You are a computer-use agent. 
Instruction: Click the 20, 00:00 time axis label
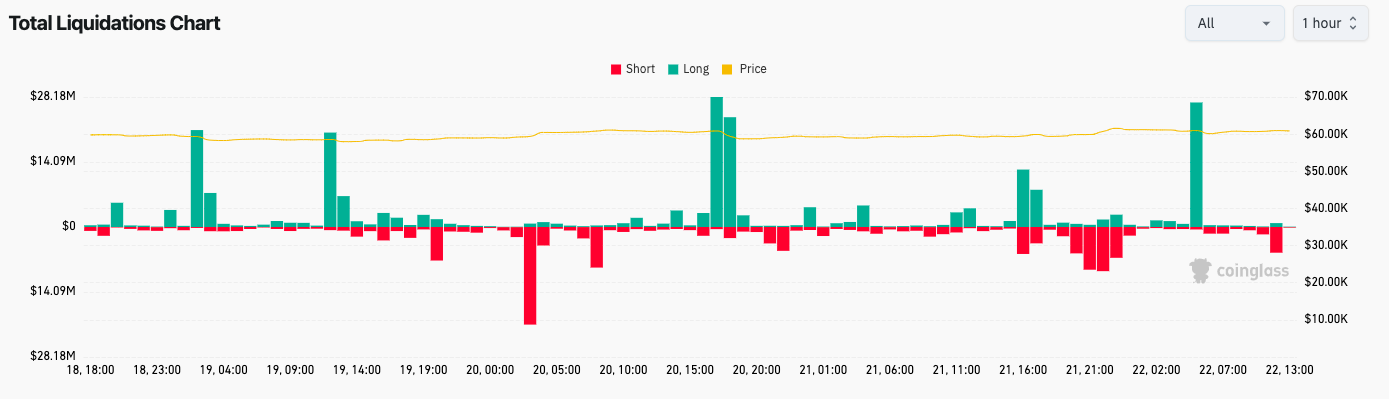click(490, 369)
